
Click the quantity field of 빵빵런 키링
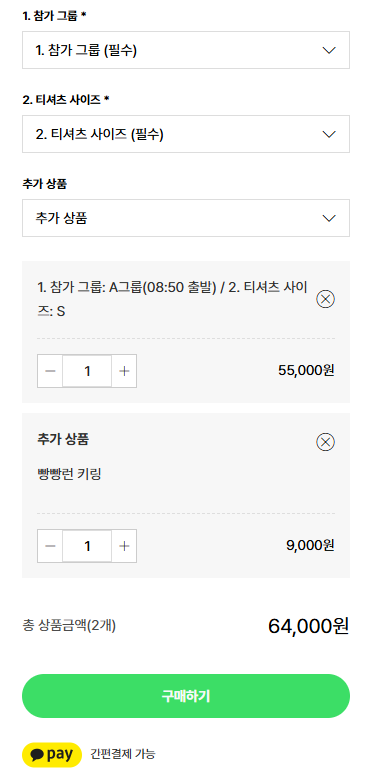[87, 546]
